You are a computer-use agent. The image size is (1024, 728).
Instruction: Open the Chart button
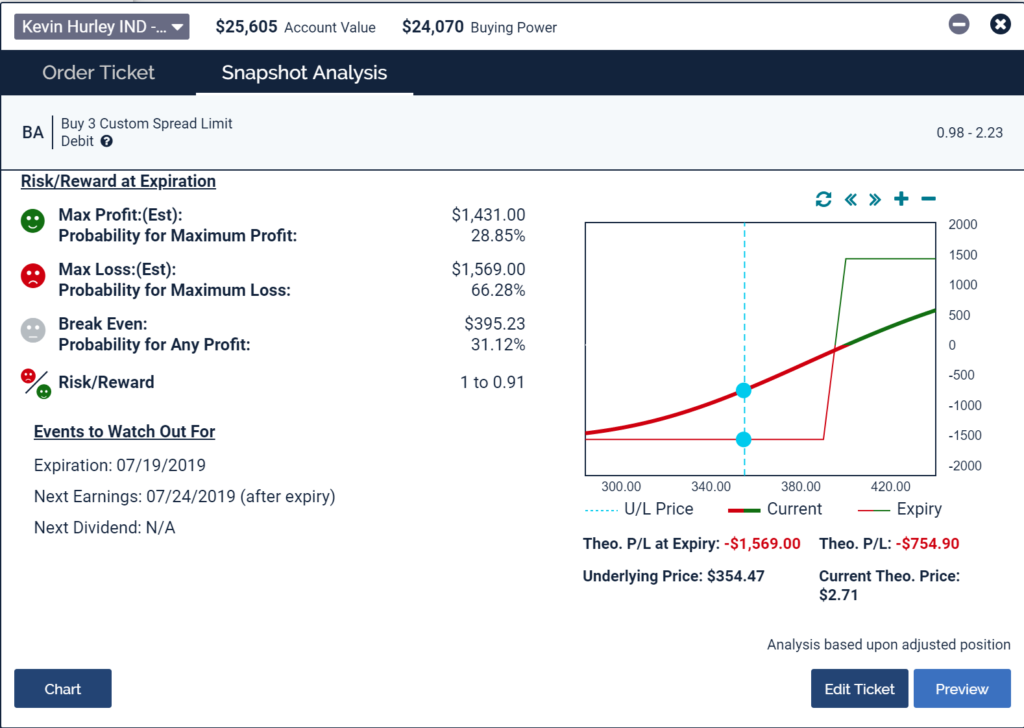click(63, 689)
